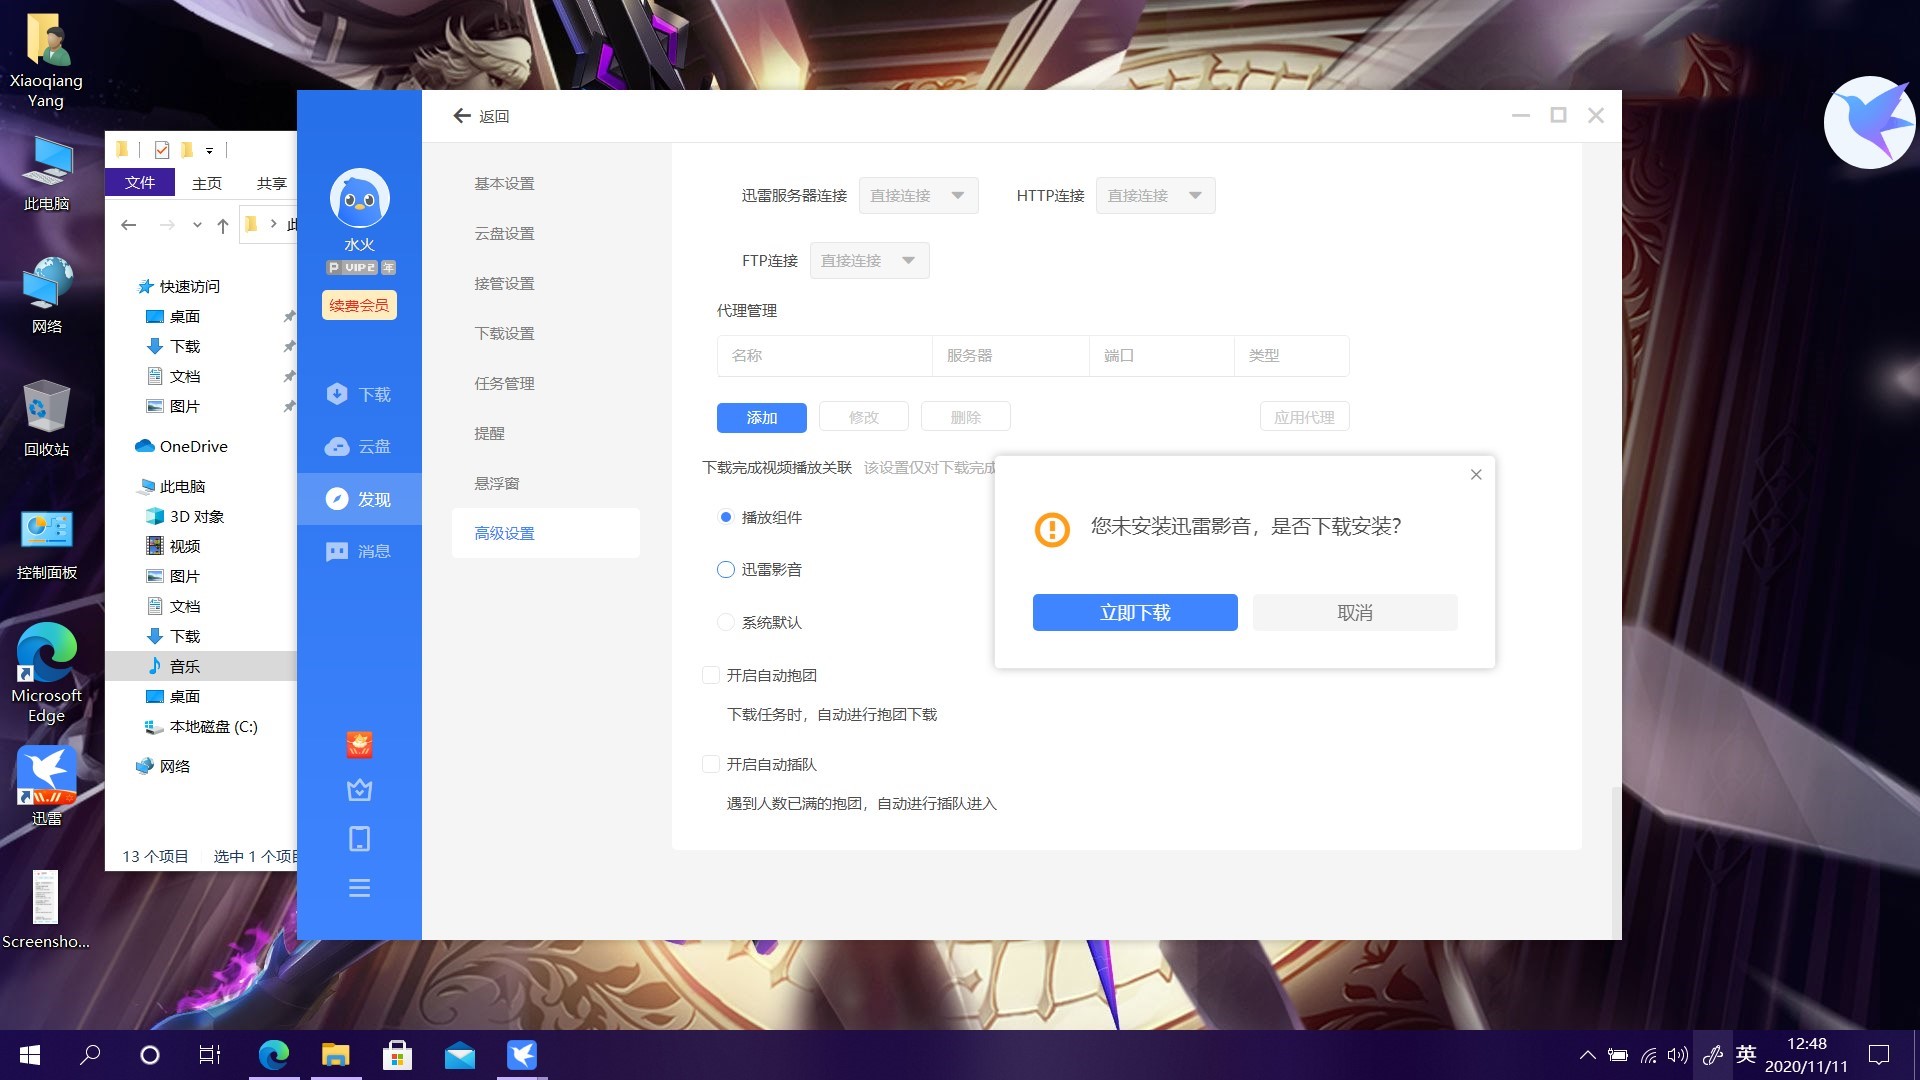The height and width of the screenshot is (1080, 1920).
Task: Switch to the 下载设置 settings tab
Action: coord(504,334)
